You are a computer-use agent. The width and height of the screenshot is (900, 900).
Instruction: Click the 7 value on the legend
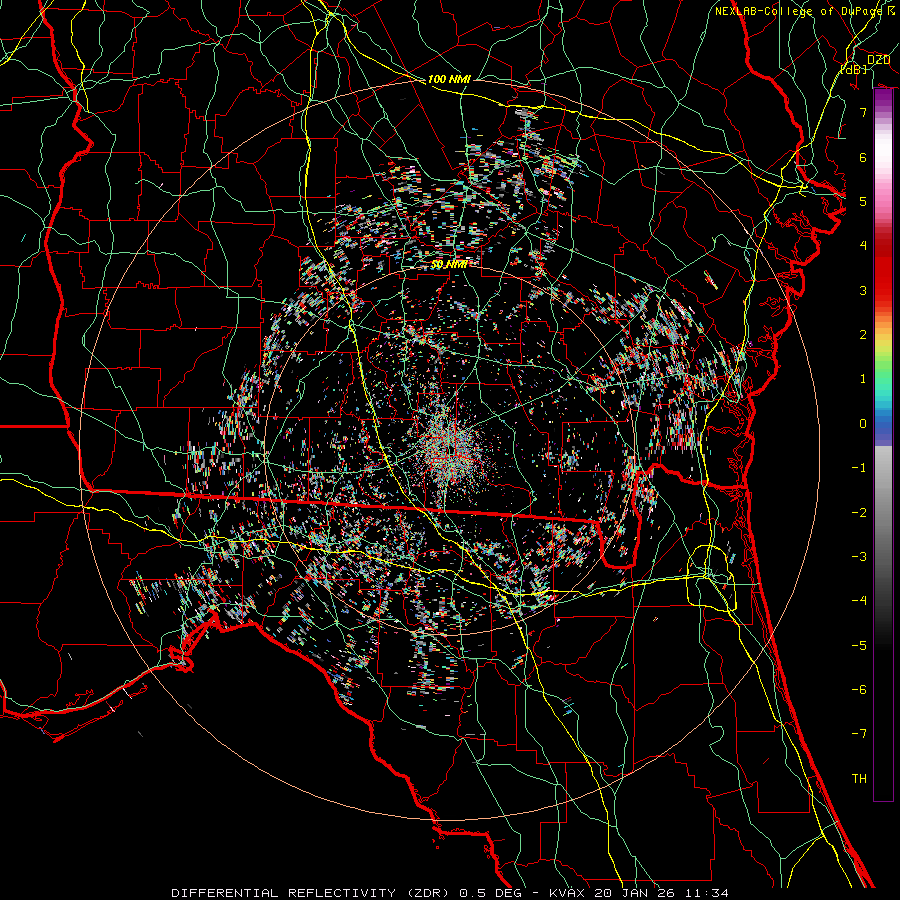tap(863, 112)
